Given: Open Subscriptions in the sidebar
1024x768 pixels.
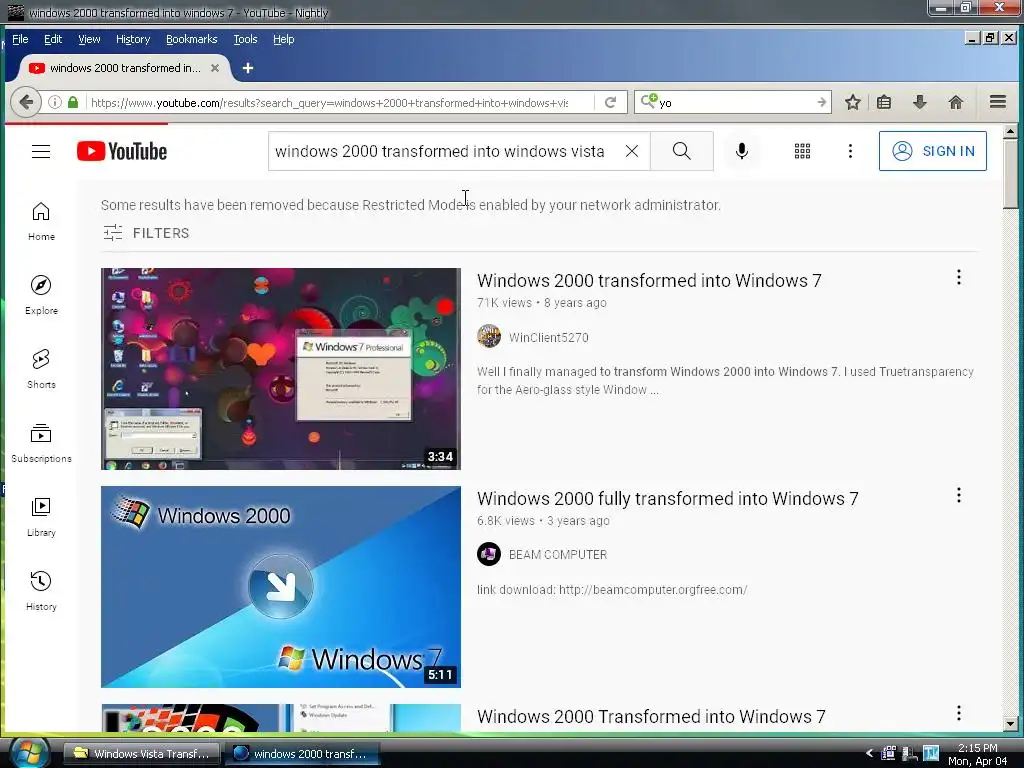Looking at the screenshot, I should (x=41, y=443).
